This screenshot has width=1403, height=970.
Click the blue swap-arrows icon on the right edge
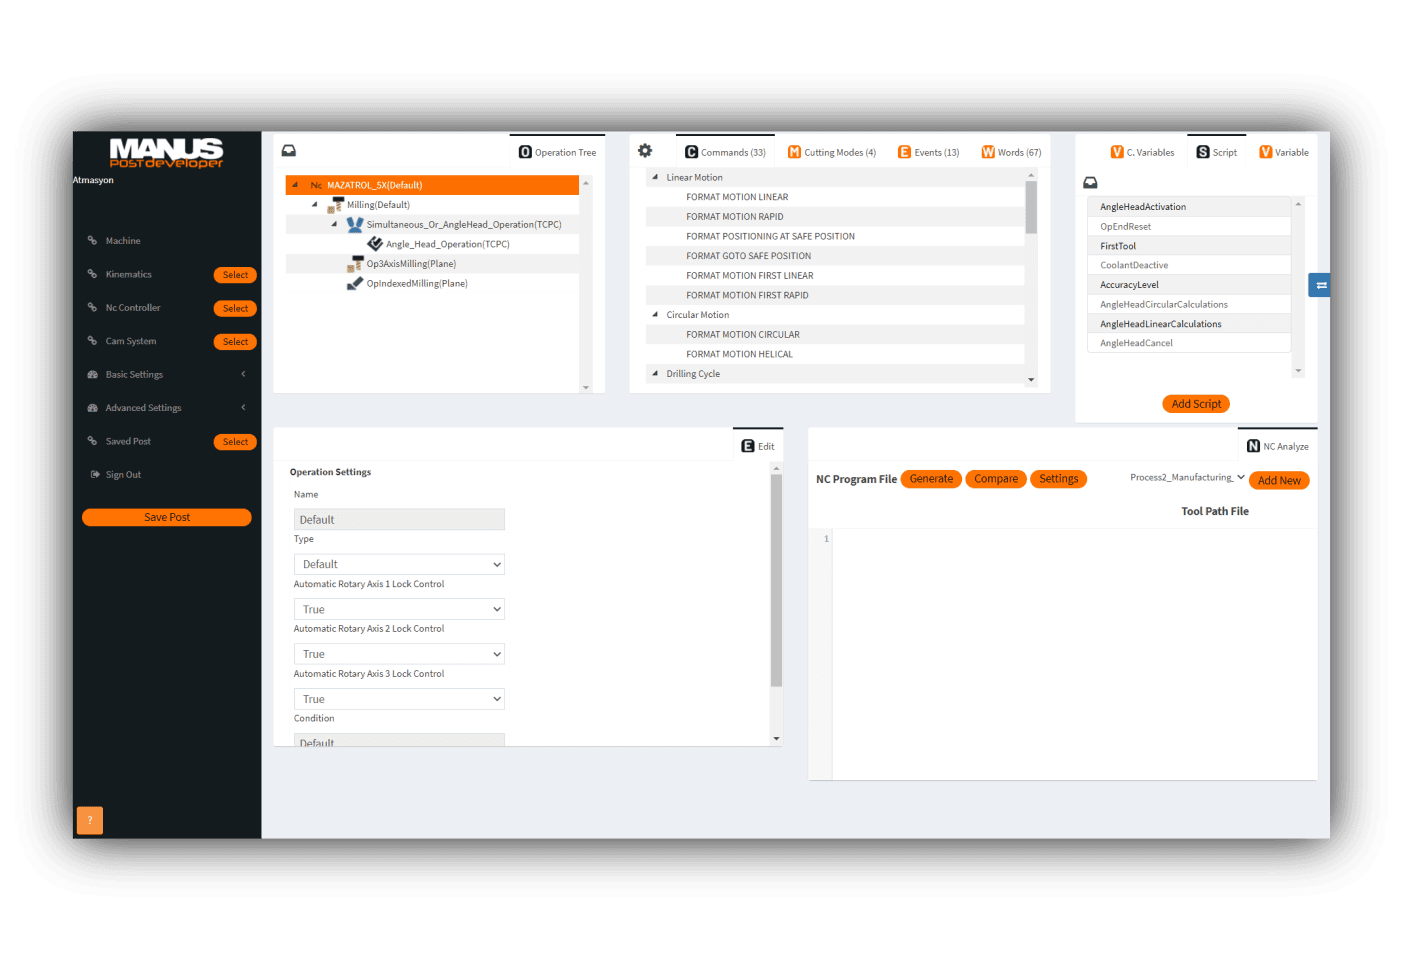point(1319,284)
